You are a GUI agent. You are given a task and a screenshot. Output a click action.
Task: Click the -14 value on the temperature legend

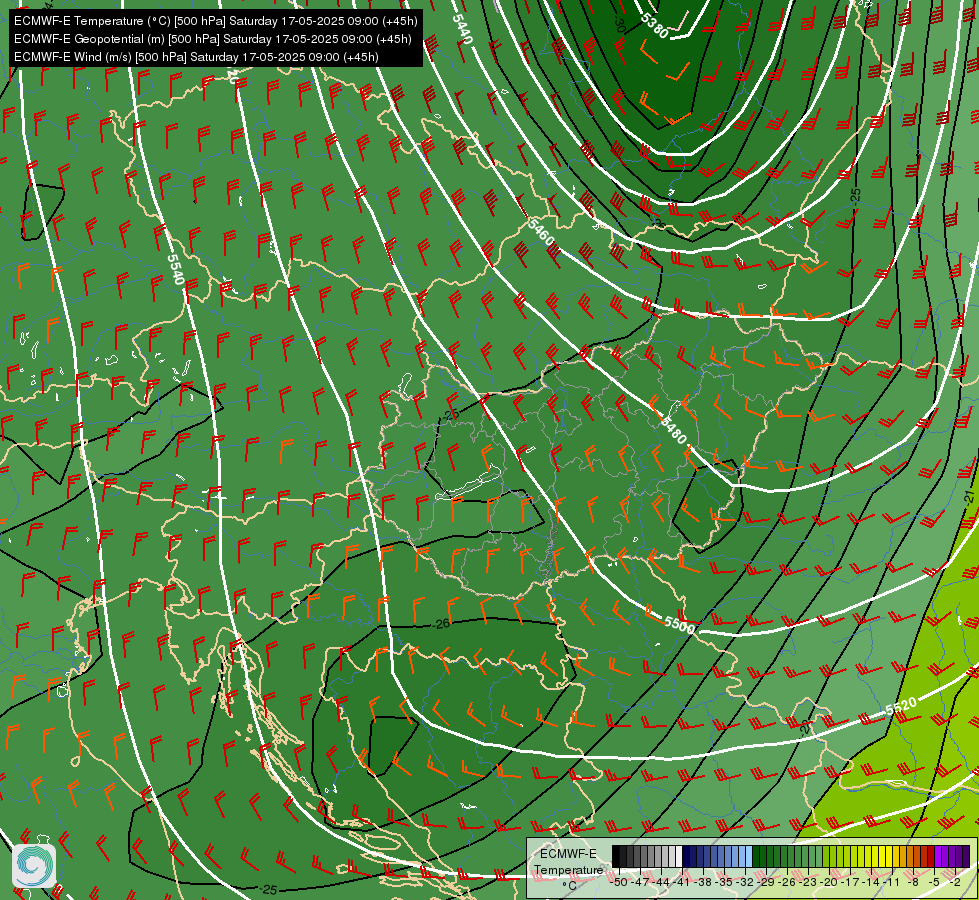coord(872,882)
